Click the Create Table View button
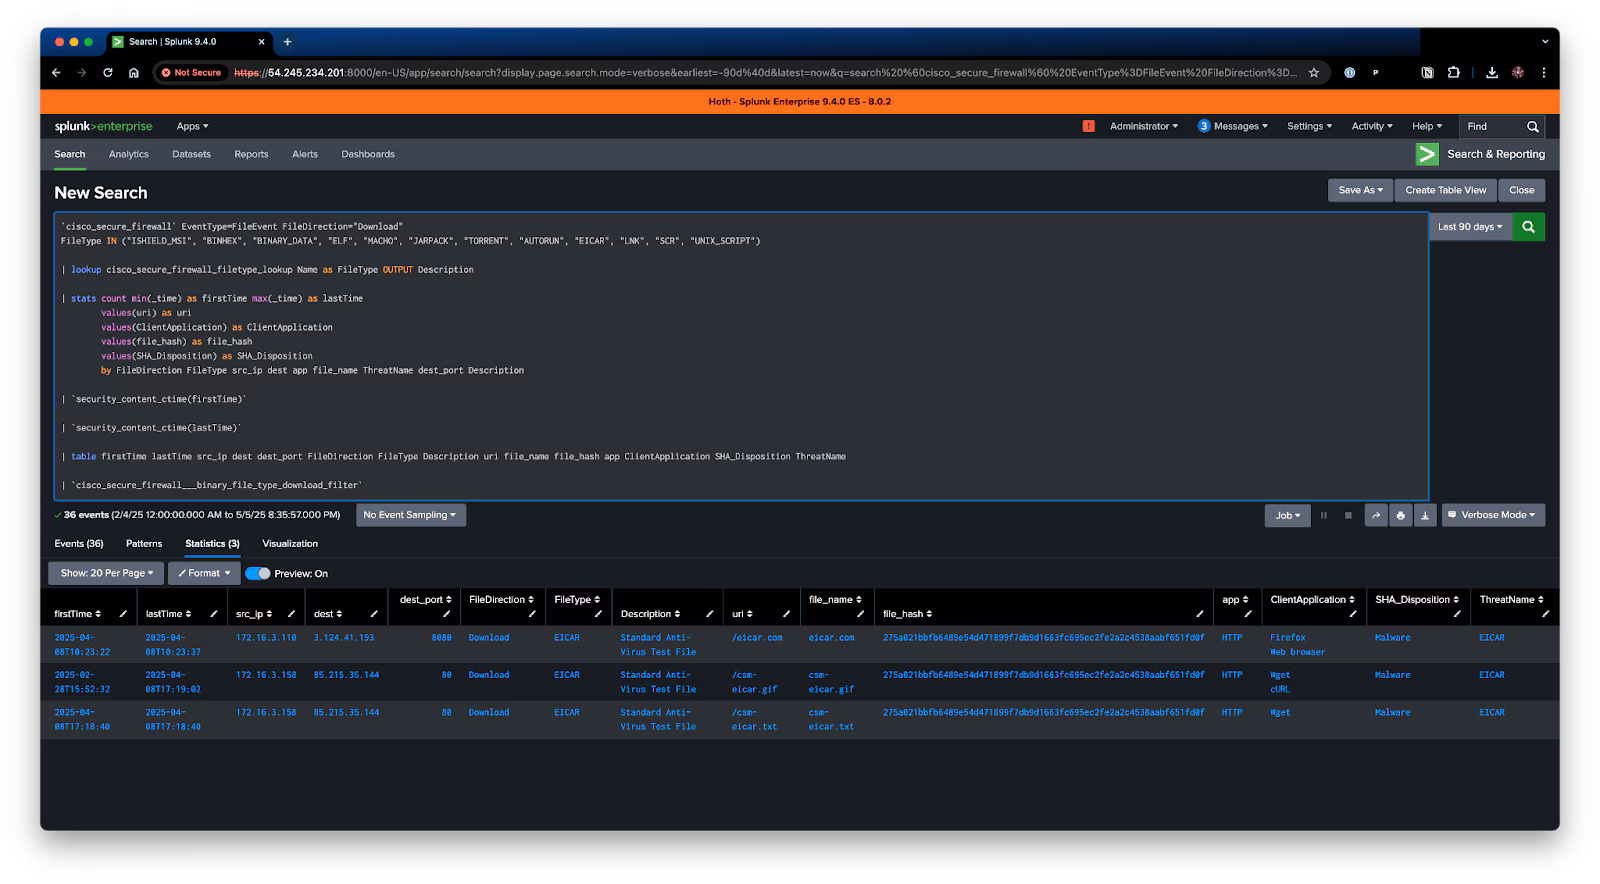 [1445, 190]
